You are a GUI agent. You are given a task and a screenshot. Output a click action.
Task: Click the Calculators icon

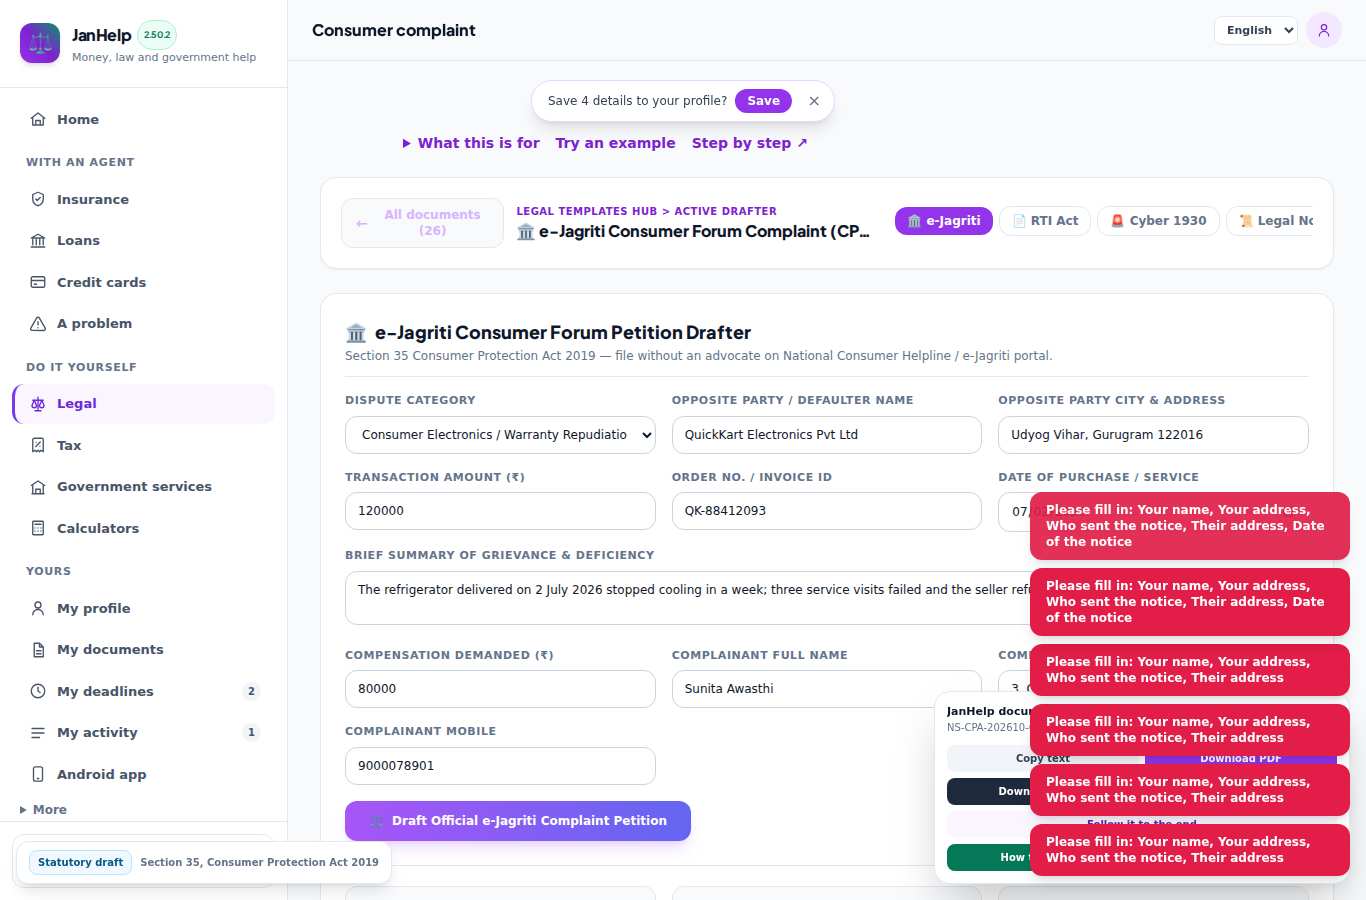point(38,528)
